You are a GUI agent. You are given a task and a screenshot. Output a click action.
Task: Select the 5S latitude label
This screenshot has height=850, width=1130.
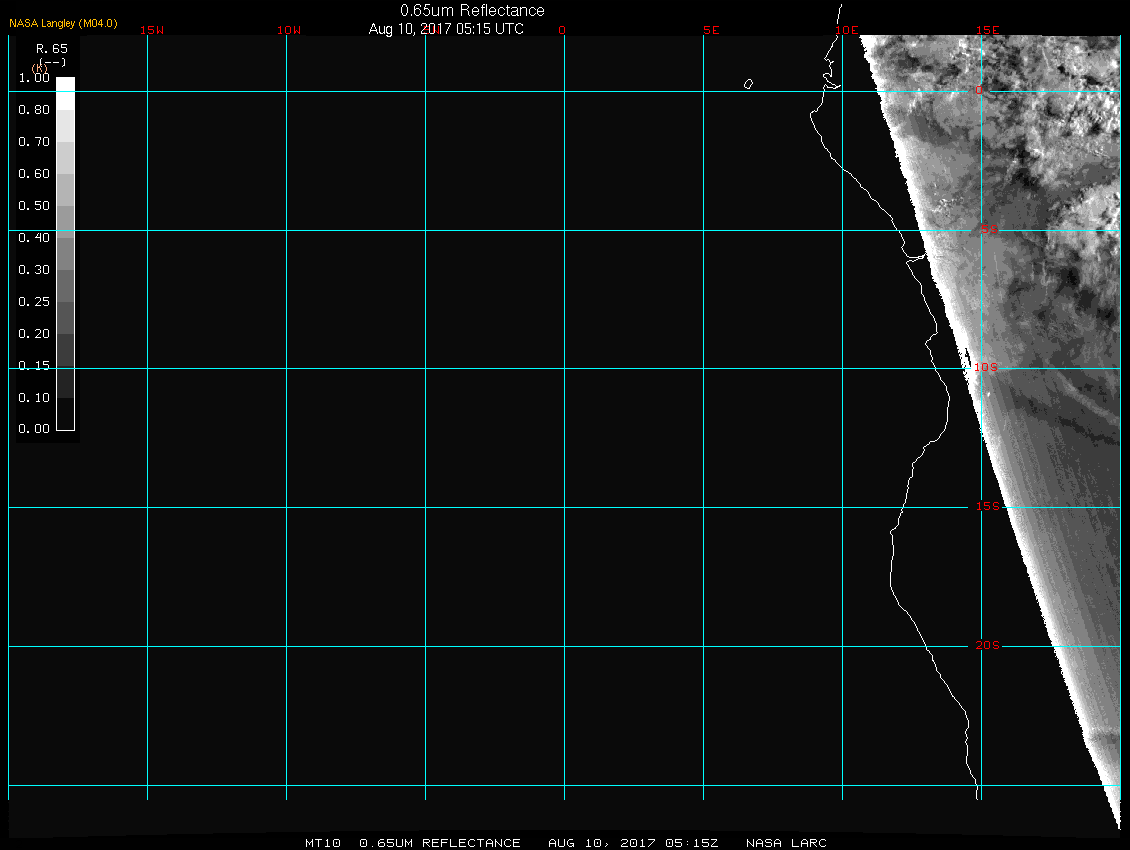[x=988, y=230]
